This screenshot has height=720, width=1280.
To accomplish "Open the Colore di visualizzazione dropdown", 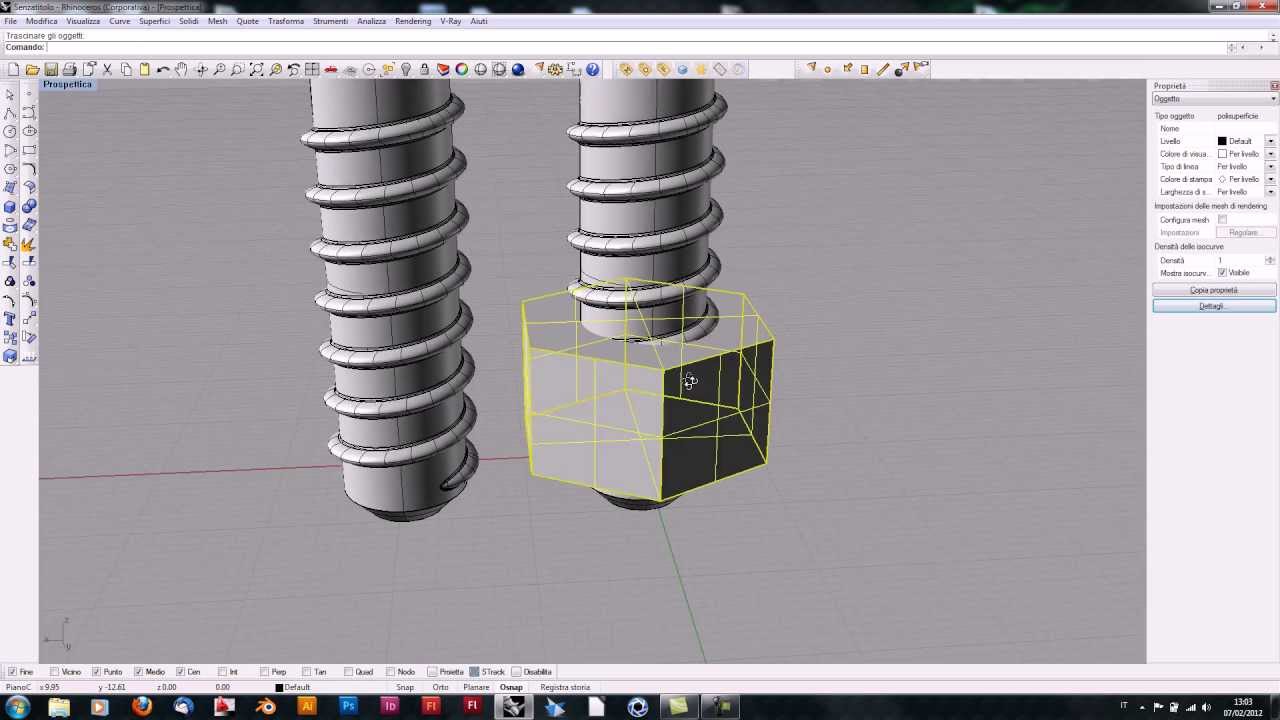I will click(x=1271, y=154).
